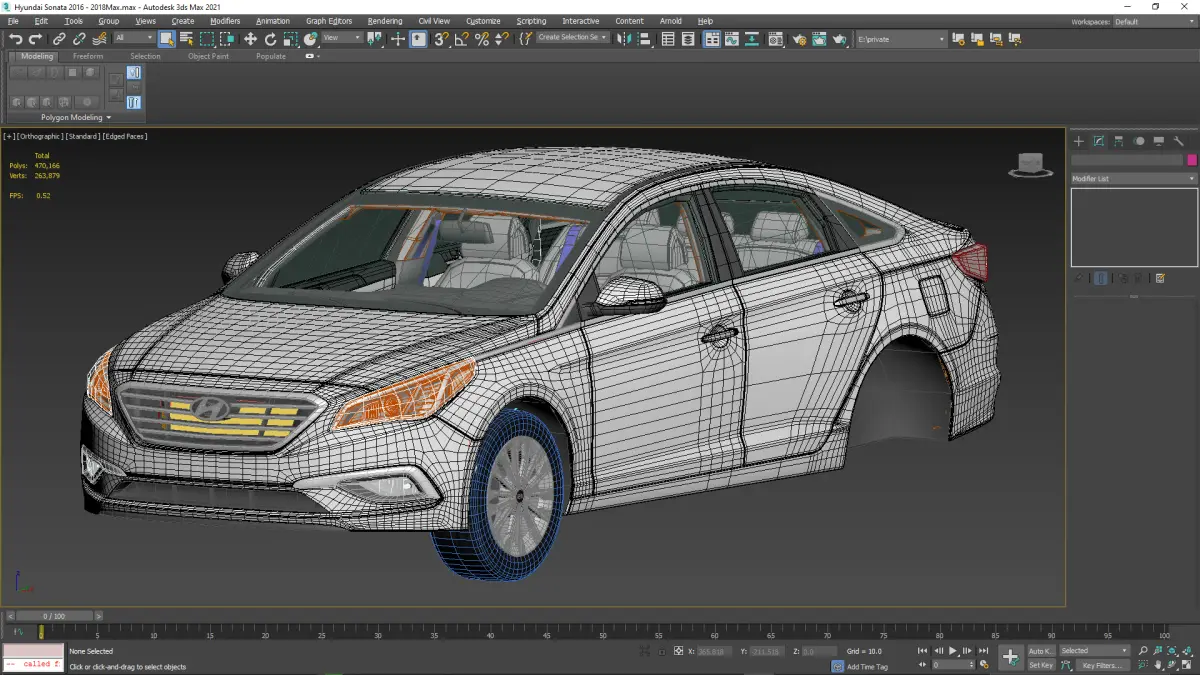This screenshot has height=675, width=1200.
Task: Click the Render Production teapot icon
Action: [840, 39]
